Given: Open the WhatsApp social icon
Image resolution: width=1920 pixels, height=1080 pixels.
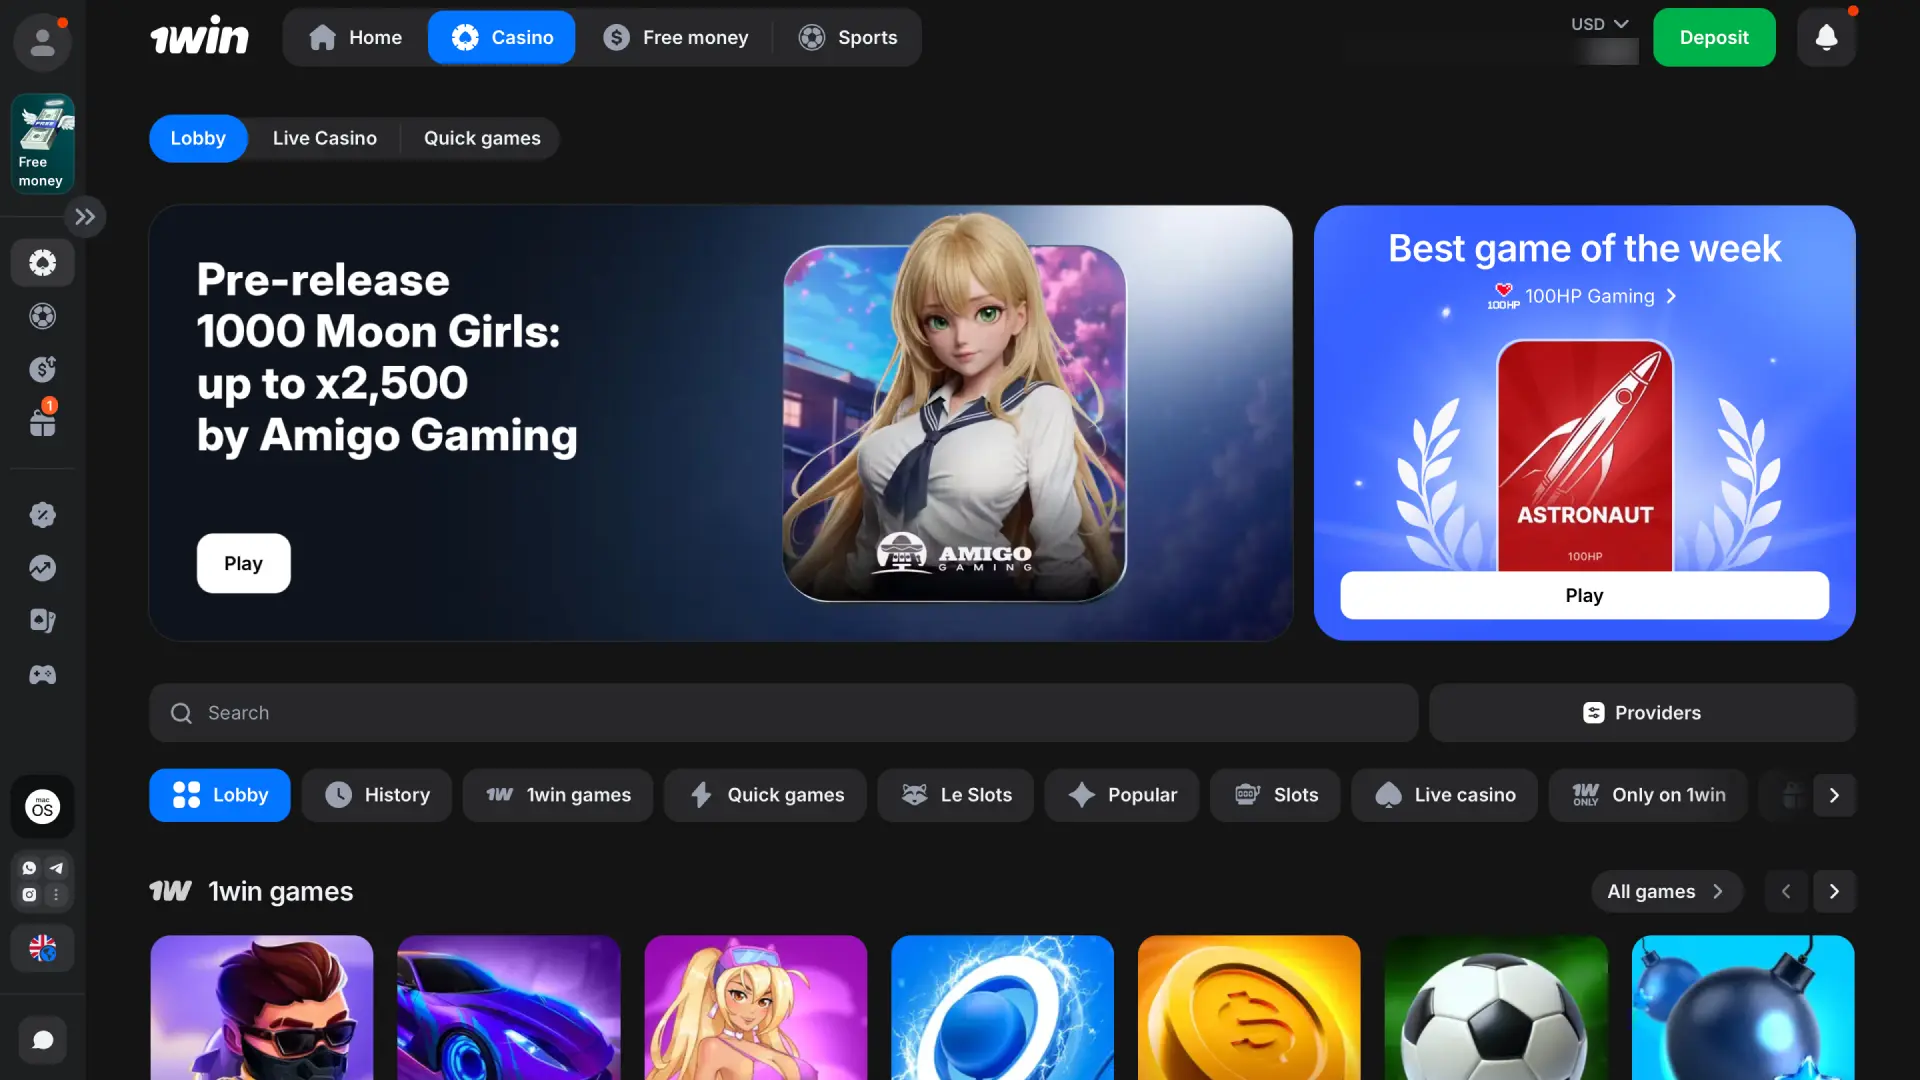Looking at the screenshot, I should point(29,868).
